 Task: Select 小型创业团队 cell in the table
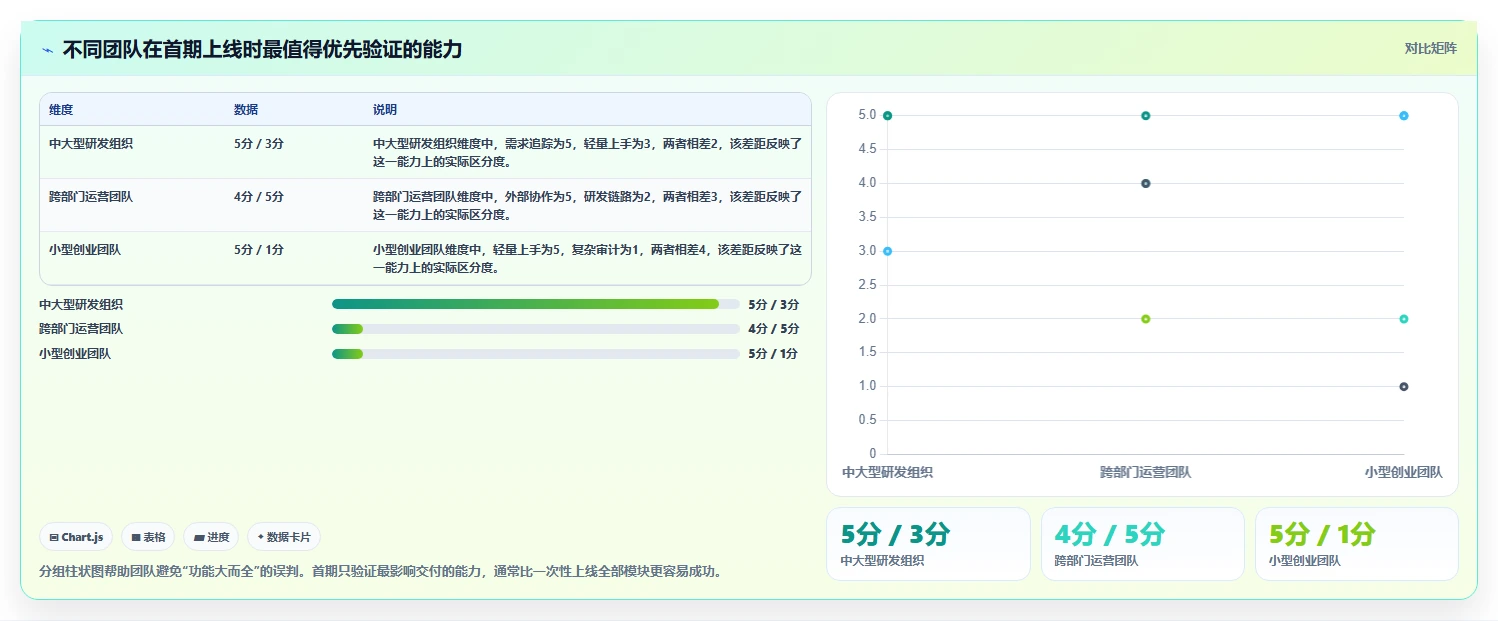(x=85, y=250)
